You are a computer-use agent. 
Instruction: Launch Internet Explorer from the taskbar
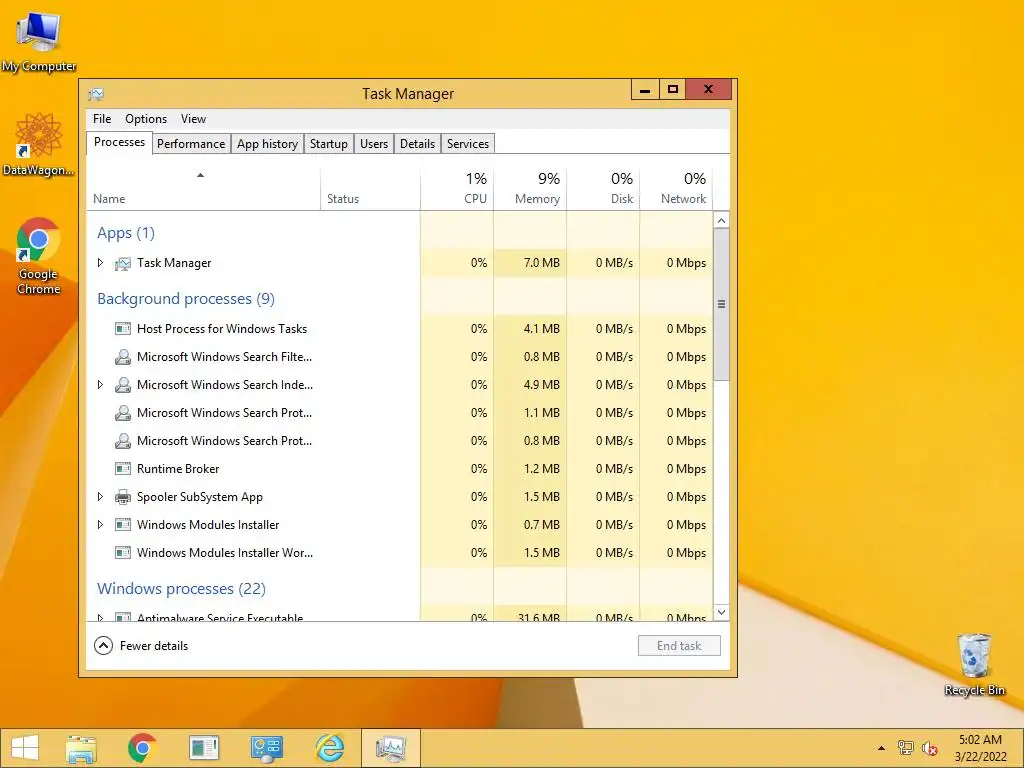[329, 748]
